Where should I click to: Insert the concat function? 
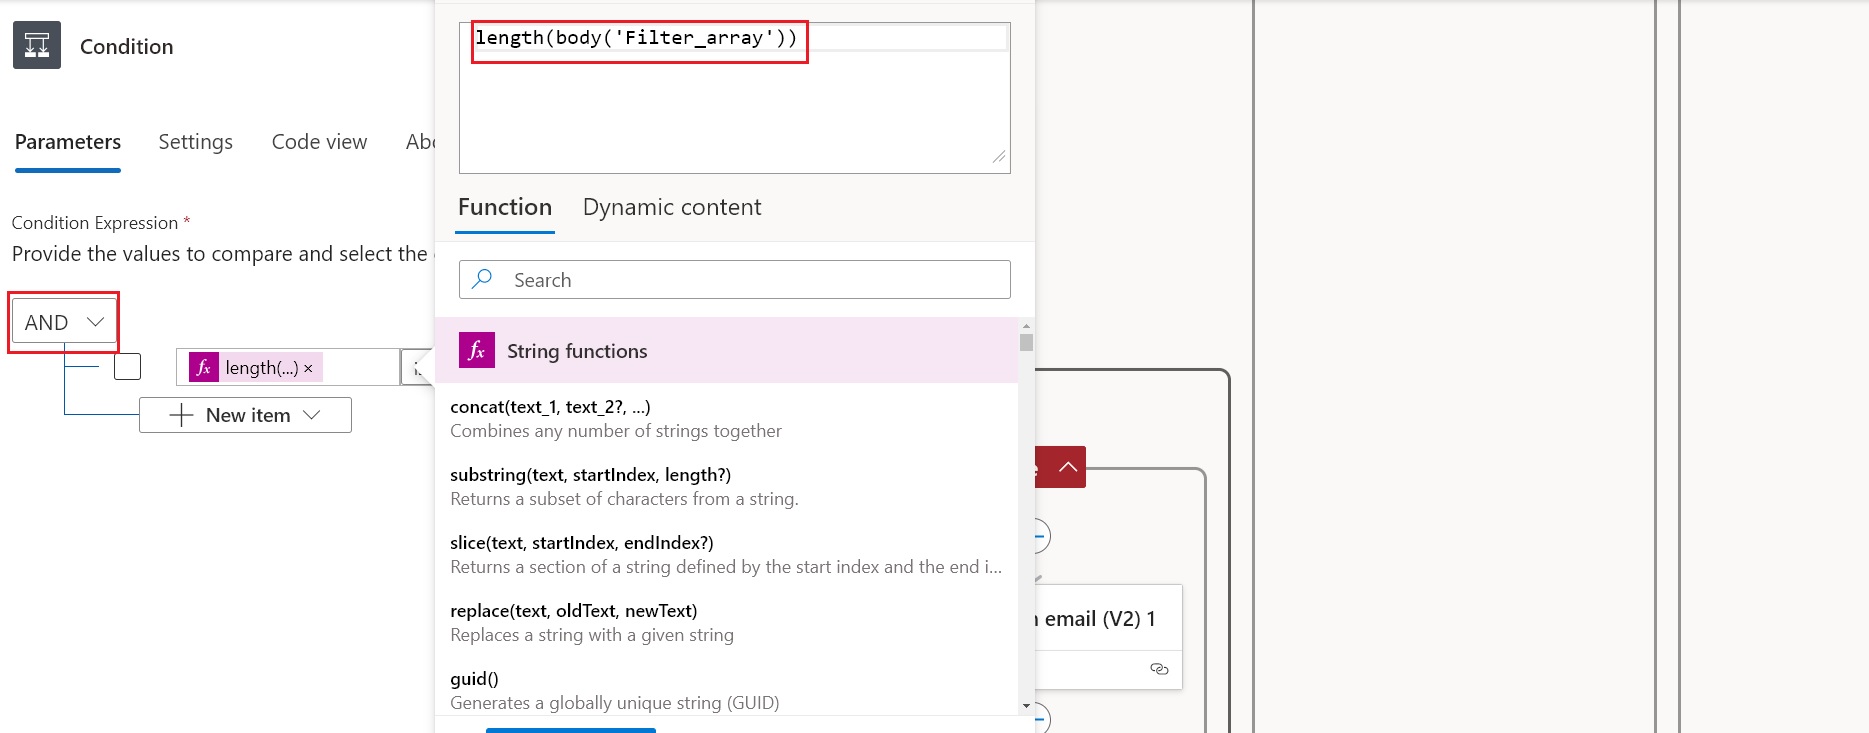coord(550,407)
